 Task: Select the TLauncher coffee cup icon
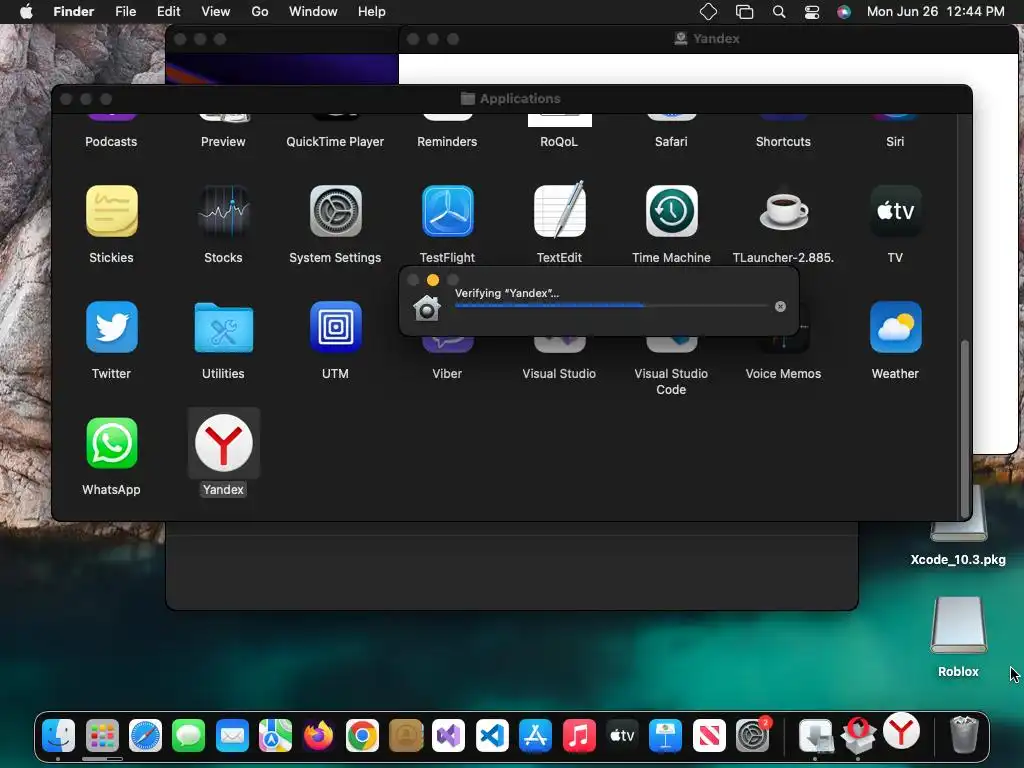click(784, 211)
